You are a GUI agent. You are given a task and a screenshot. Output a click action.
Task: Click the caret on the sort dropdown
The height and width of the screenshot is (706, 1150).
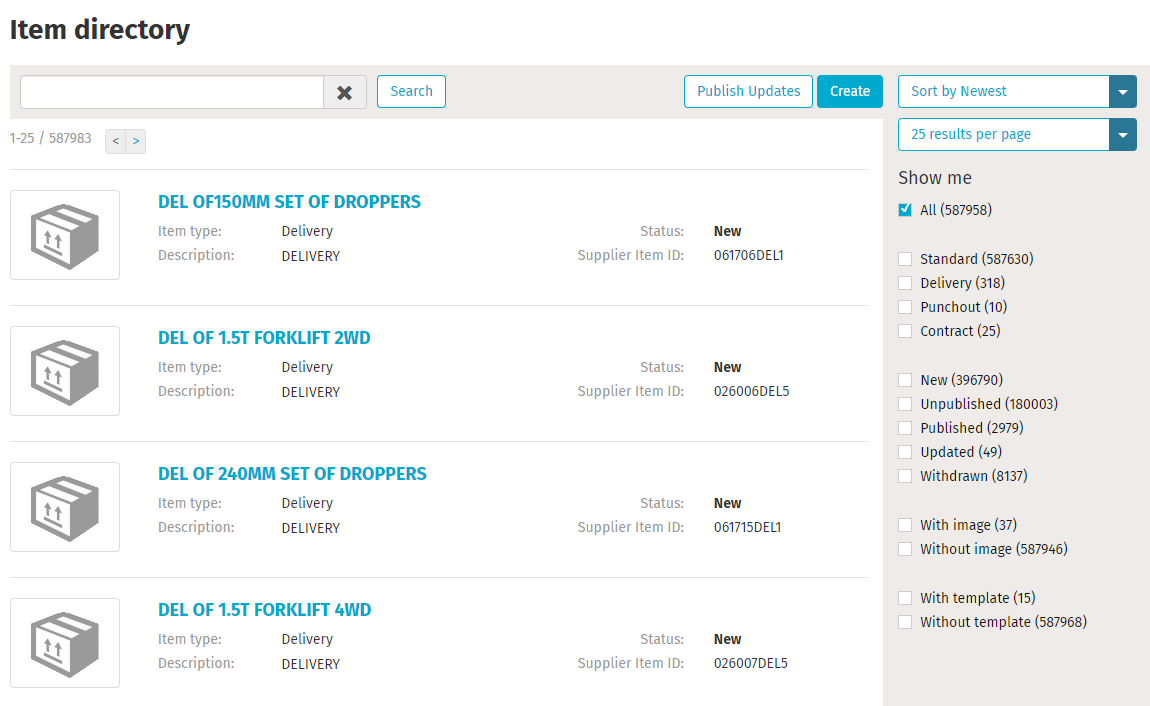tap(1123, 91)
